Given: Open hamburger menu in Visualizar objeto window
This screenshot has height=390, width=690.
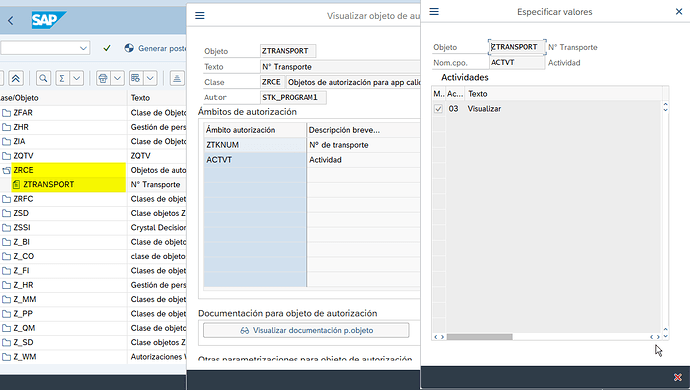Looking at the screenshot, I should click(x=200, y=15).
